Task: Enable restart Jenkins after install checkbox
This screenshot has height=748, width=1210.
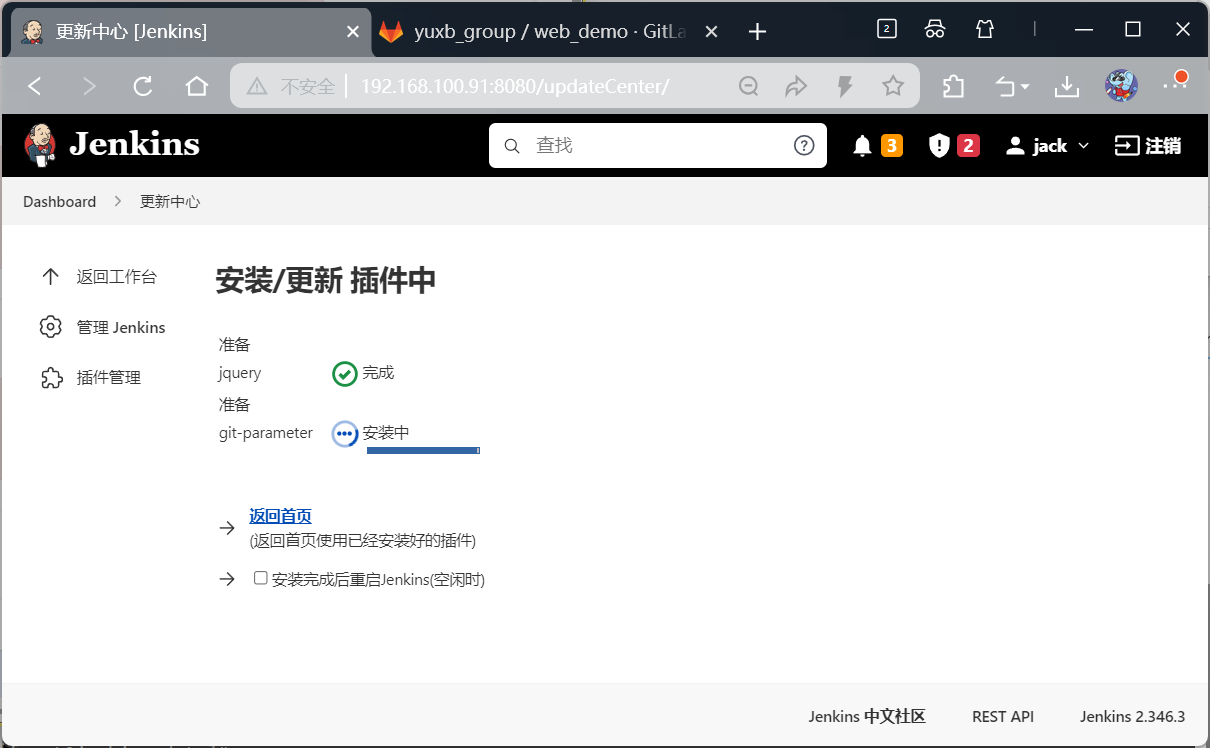Action: (261, 578)
